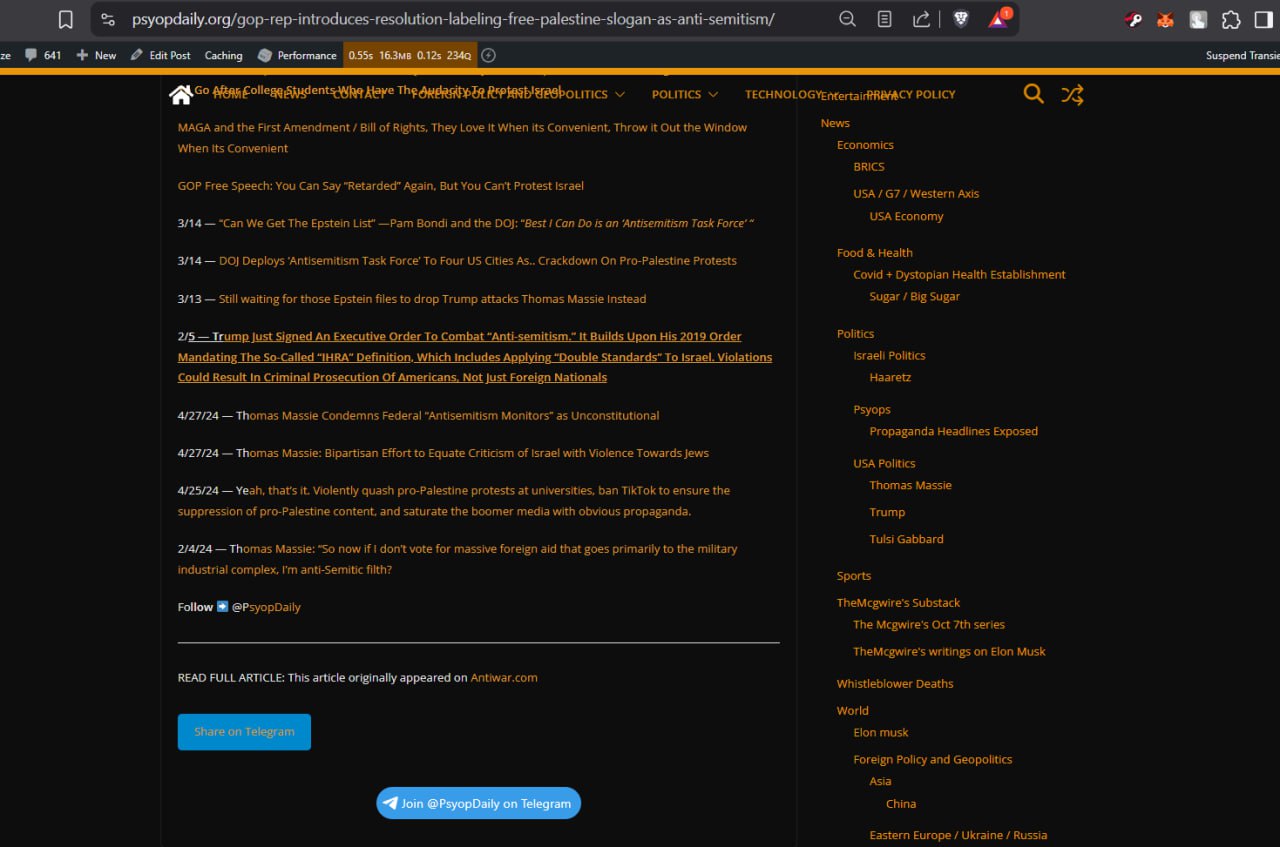Toggle the browser sidebar panel icon
Viewport: 1280px width, 847px height.
pos(1263,19)
